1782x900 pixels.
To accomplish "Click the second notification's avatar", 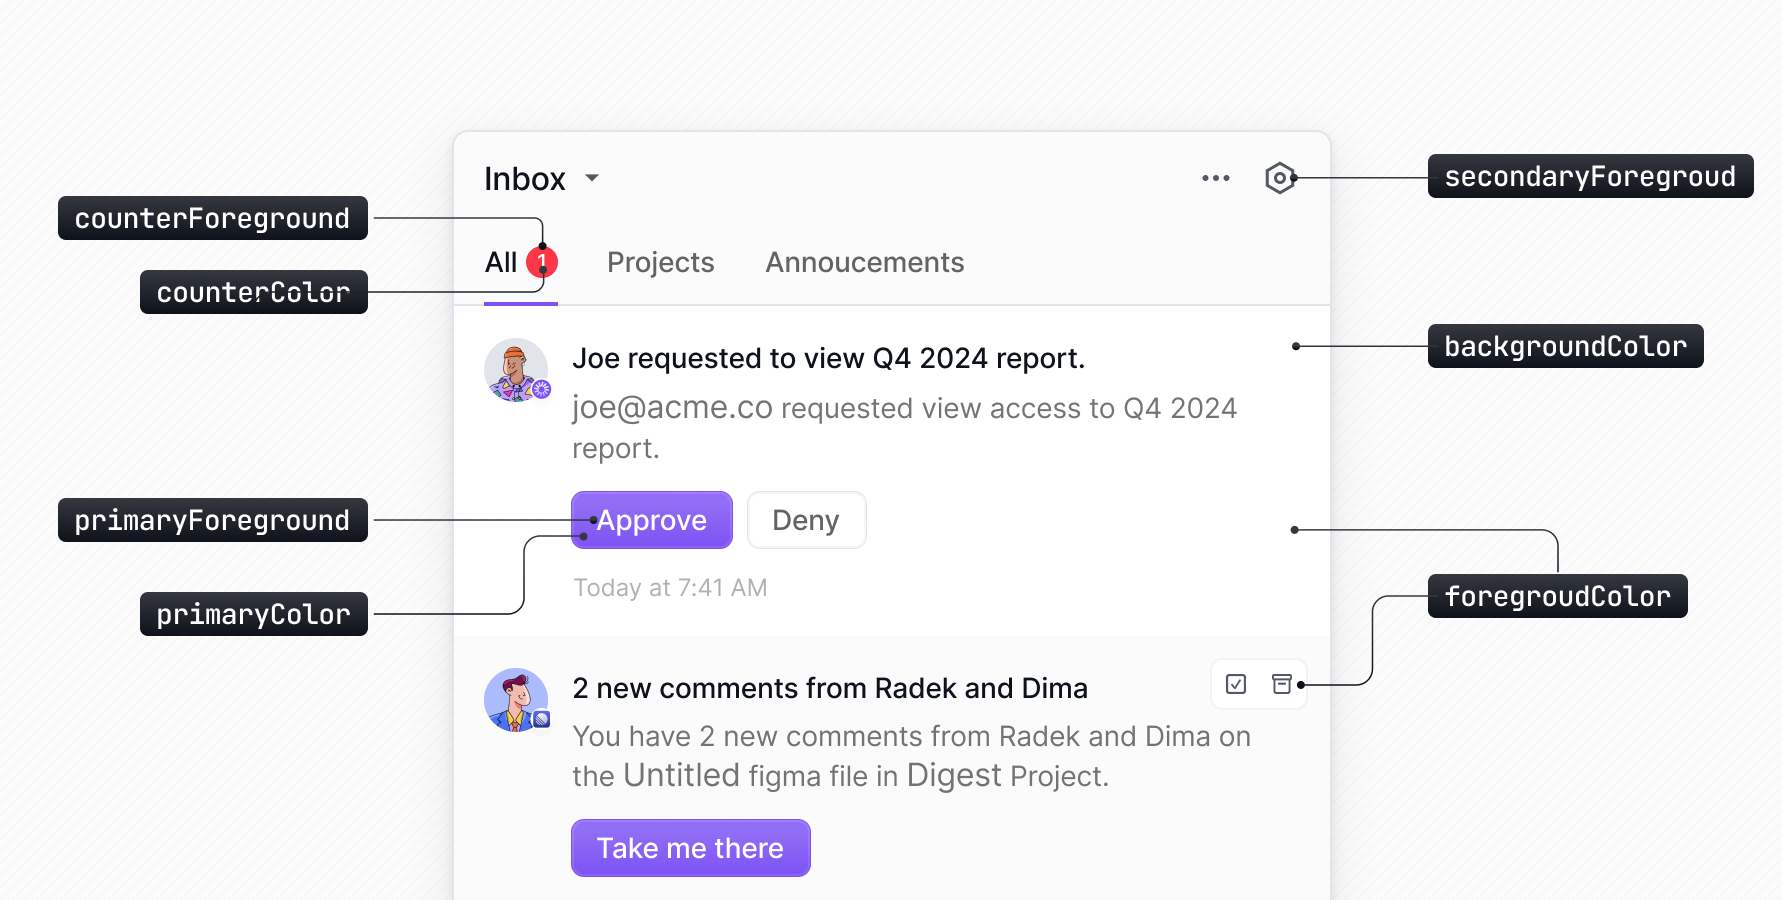I will click(x=516, y=700).
